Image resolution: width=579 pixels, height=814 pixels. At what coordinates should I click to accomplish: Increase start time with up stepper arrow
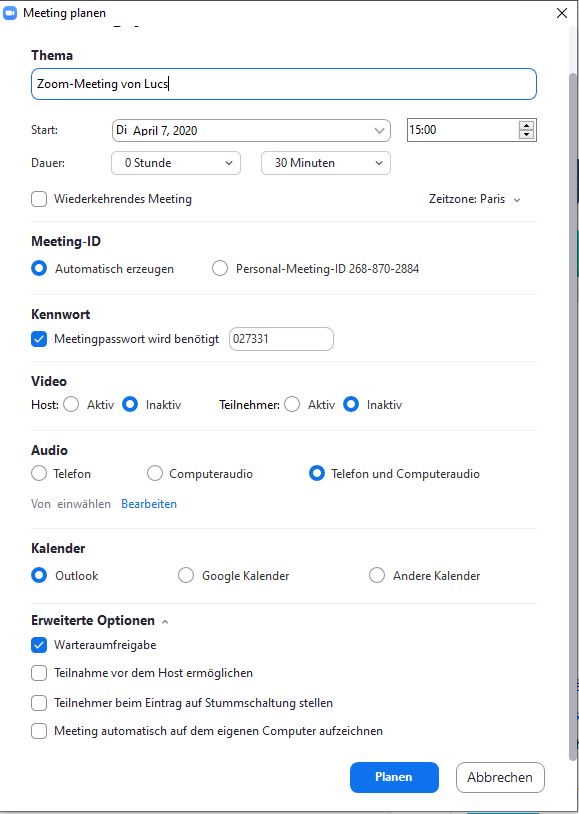pyautogui.click(x=527, y=126)
